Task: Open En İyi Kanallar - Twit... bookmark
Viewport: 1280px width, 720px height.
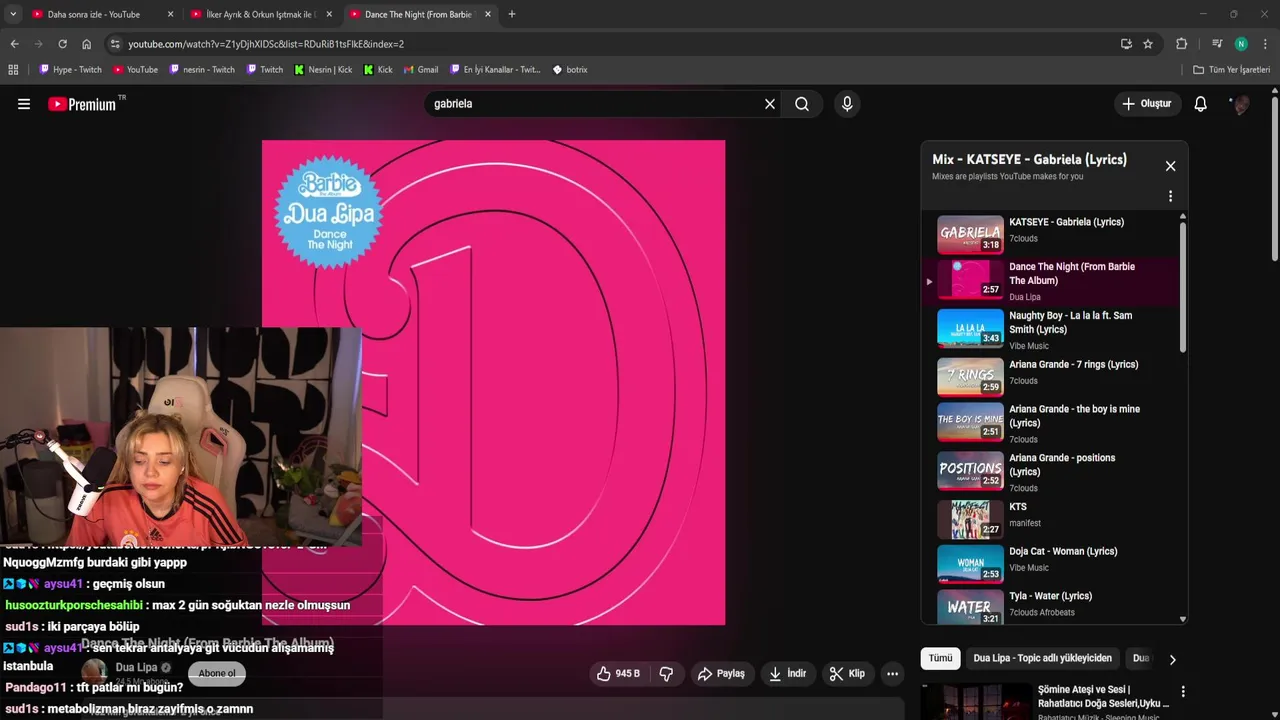Action: click(495, 70)
